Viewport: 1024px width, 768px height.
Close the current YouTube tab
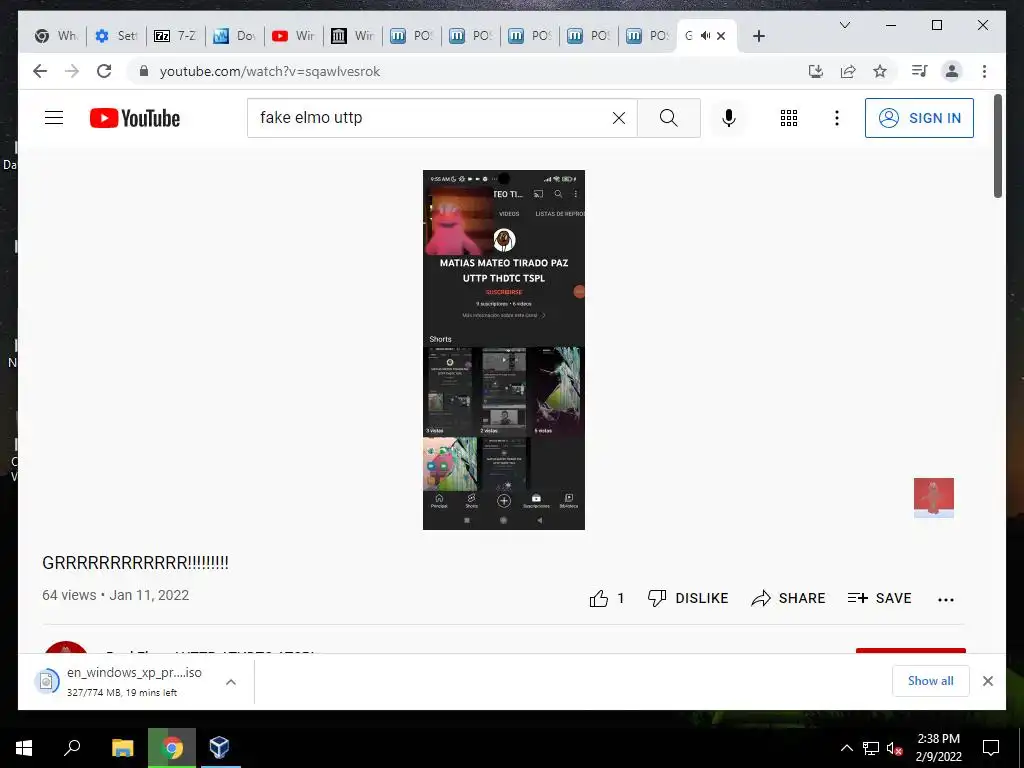pyautogui.click(x=721, y=36)
